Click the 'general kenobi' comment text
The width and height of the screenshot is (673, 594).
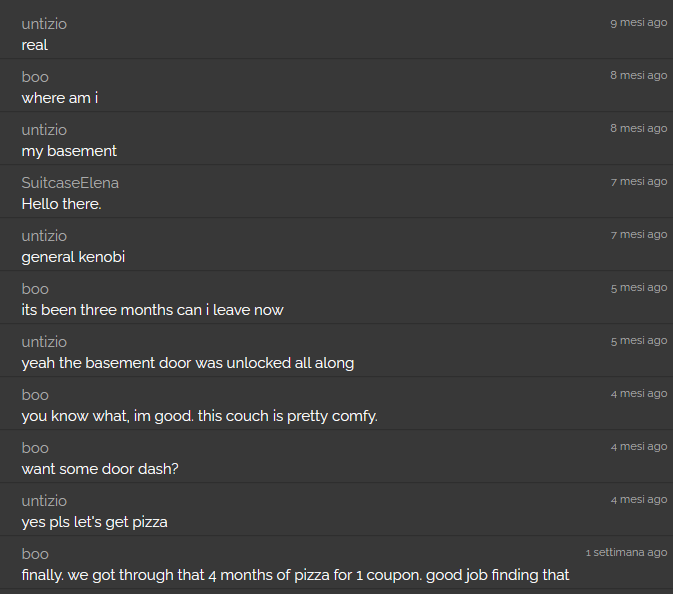73,257
